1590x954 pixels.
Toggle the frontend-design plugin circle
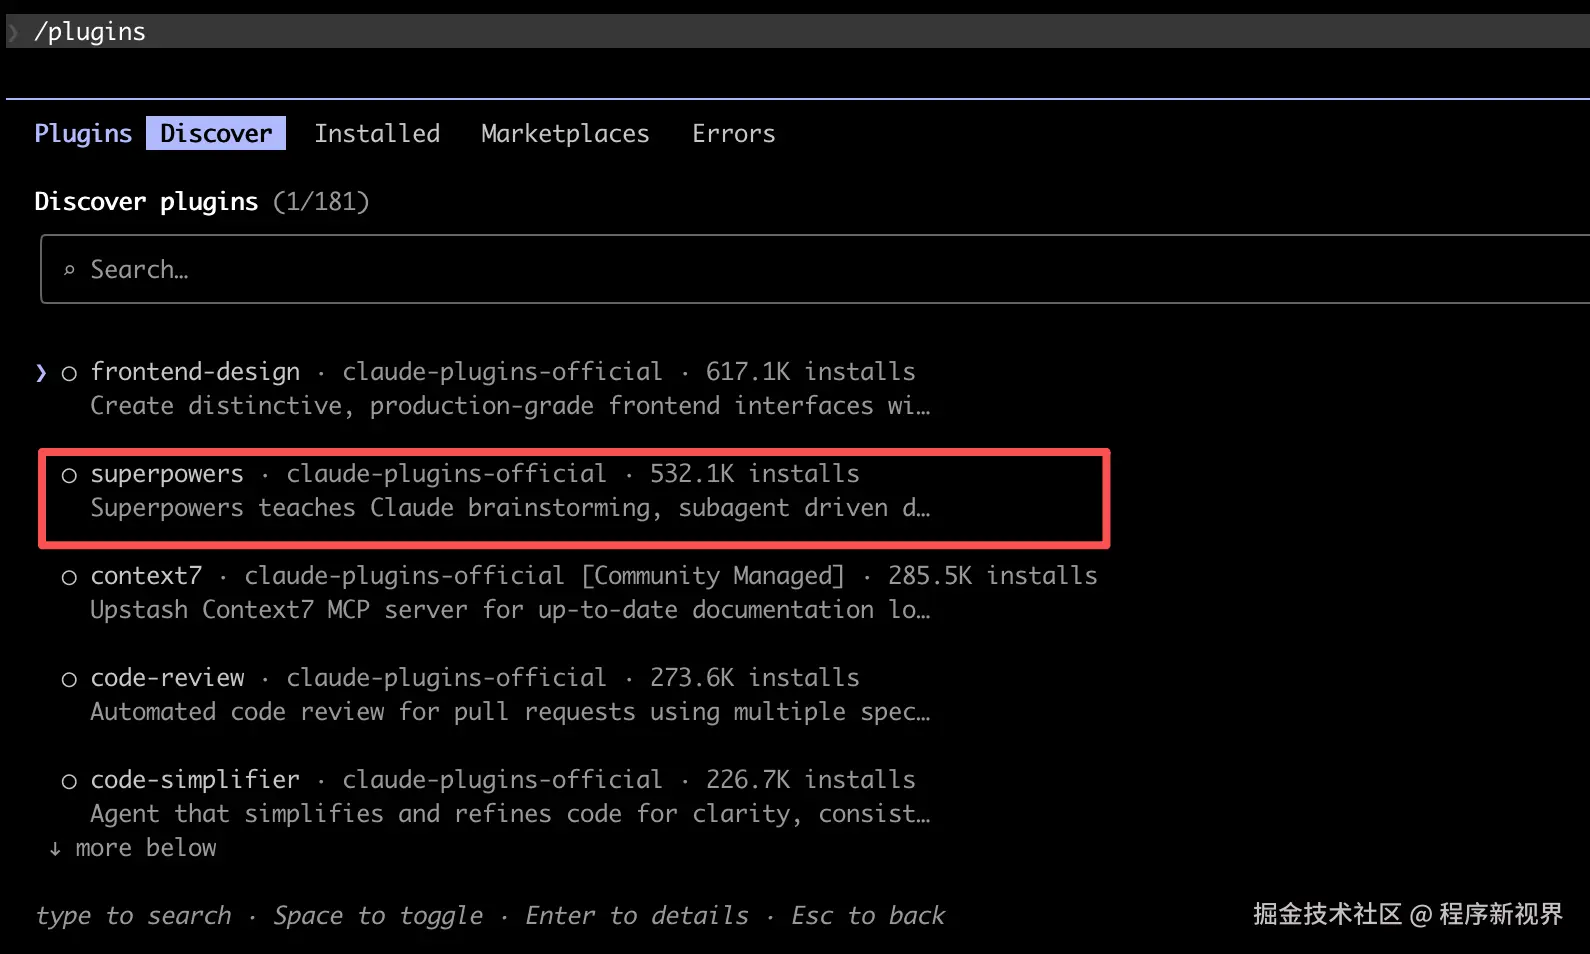[69, 373]
